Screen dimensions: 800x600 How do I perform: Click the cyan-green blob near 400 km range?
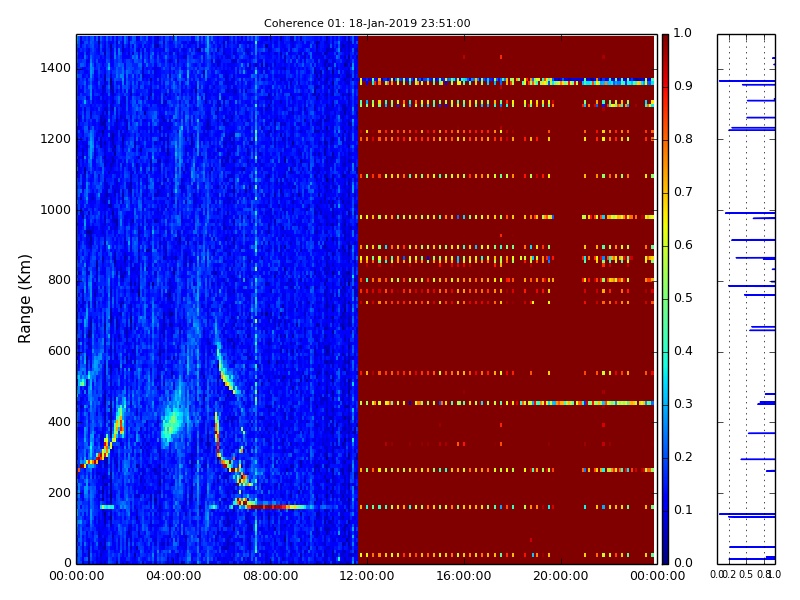[172, 422]
